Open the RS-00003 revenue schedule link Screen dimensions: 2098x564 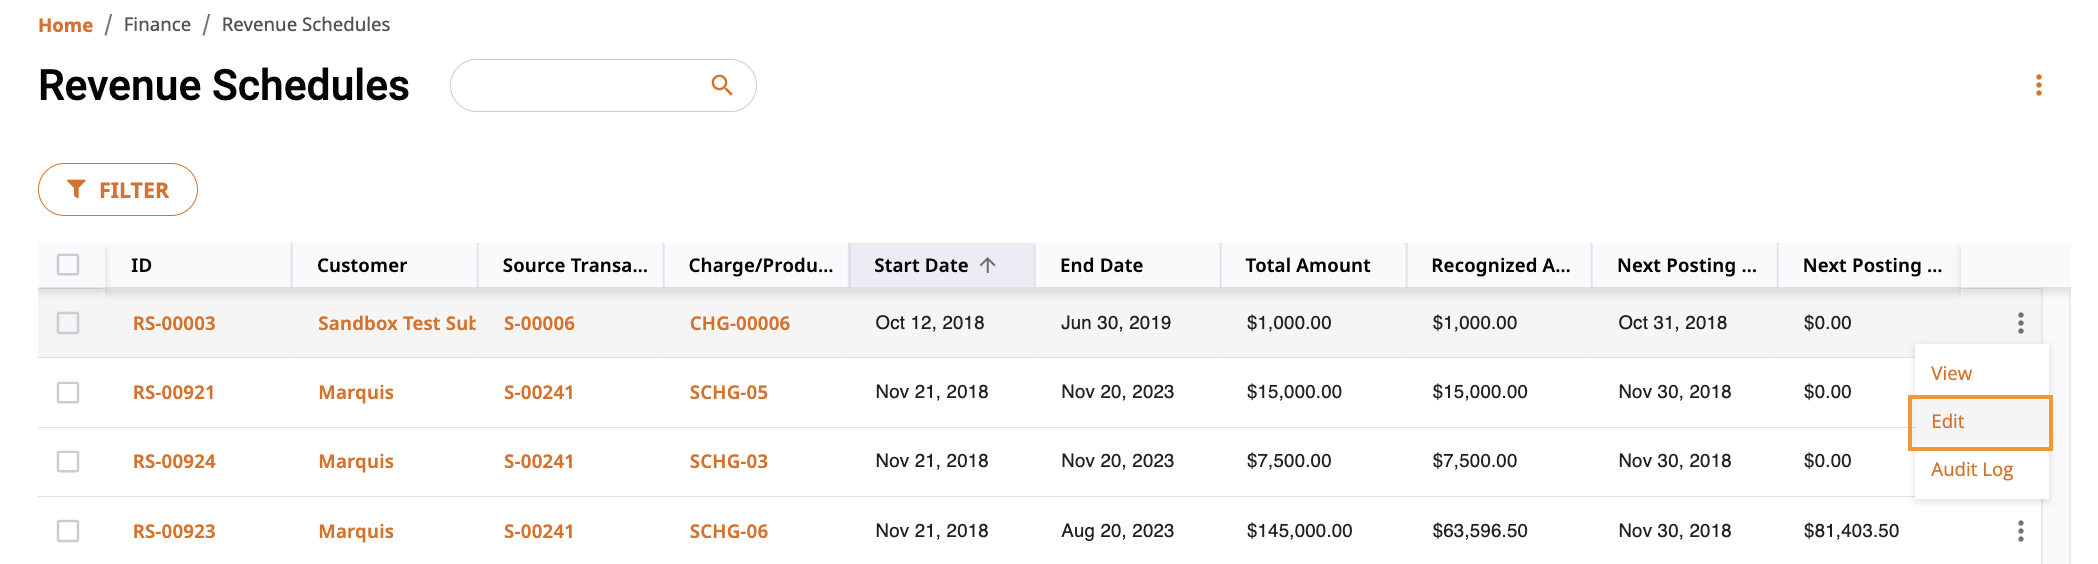pos(174,323)
